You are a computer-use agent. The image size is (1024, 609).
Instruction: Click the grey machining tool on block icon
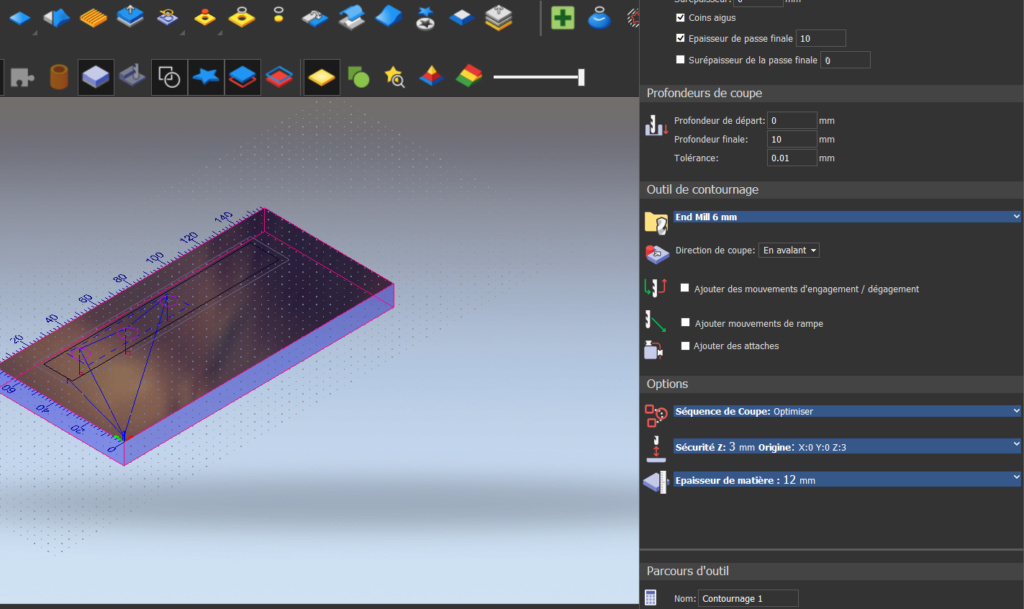[x=132, y=76]
